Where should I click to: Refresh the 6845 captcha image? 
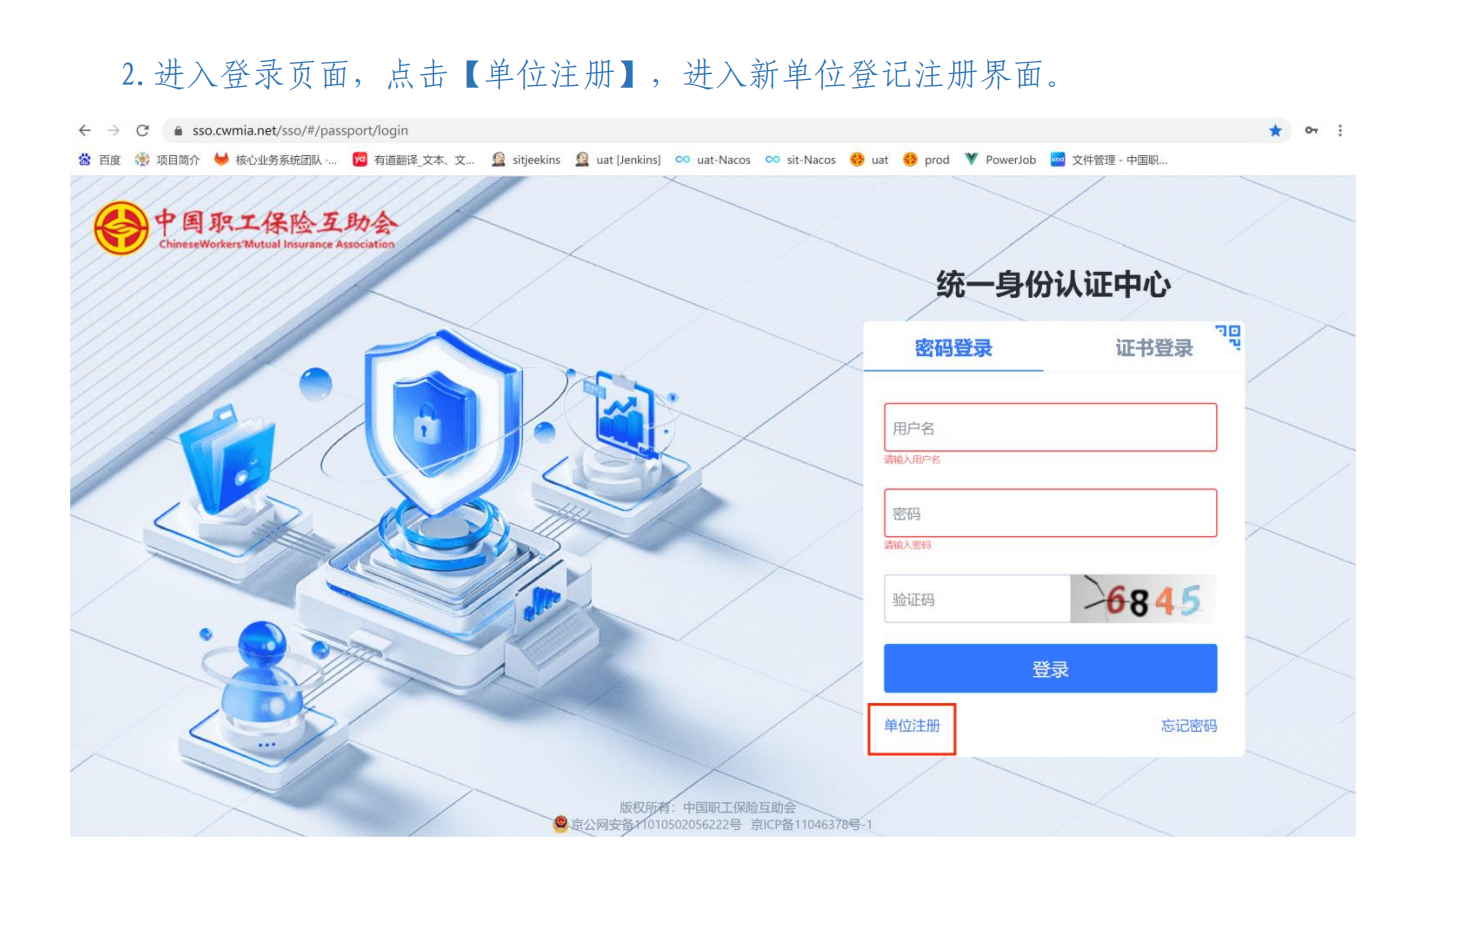(x=1144, y=599)
